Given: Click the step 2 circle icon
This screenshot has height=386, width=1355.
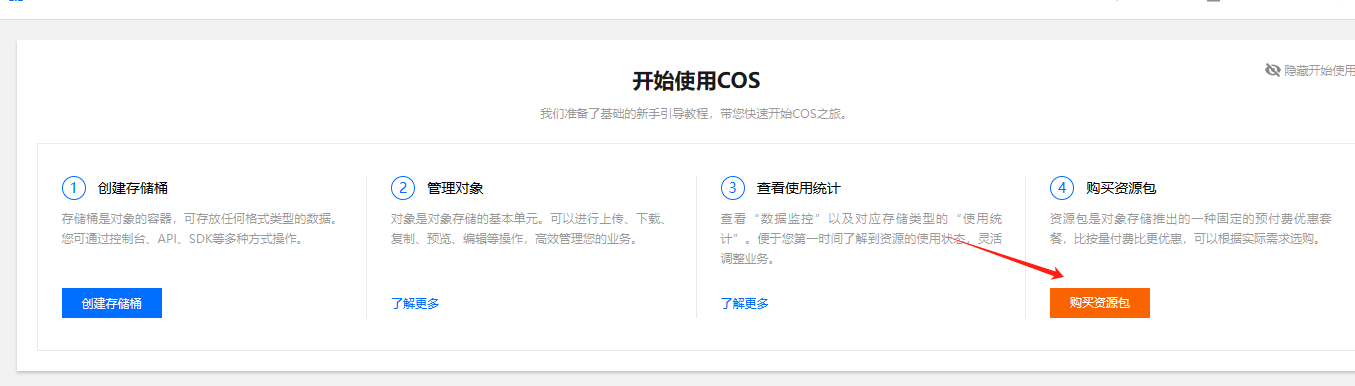Looking at the screenshot, I should [x=403, y=188].
